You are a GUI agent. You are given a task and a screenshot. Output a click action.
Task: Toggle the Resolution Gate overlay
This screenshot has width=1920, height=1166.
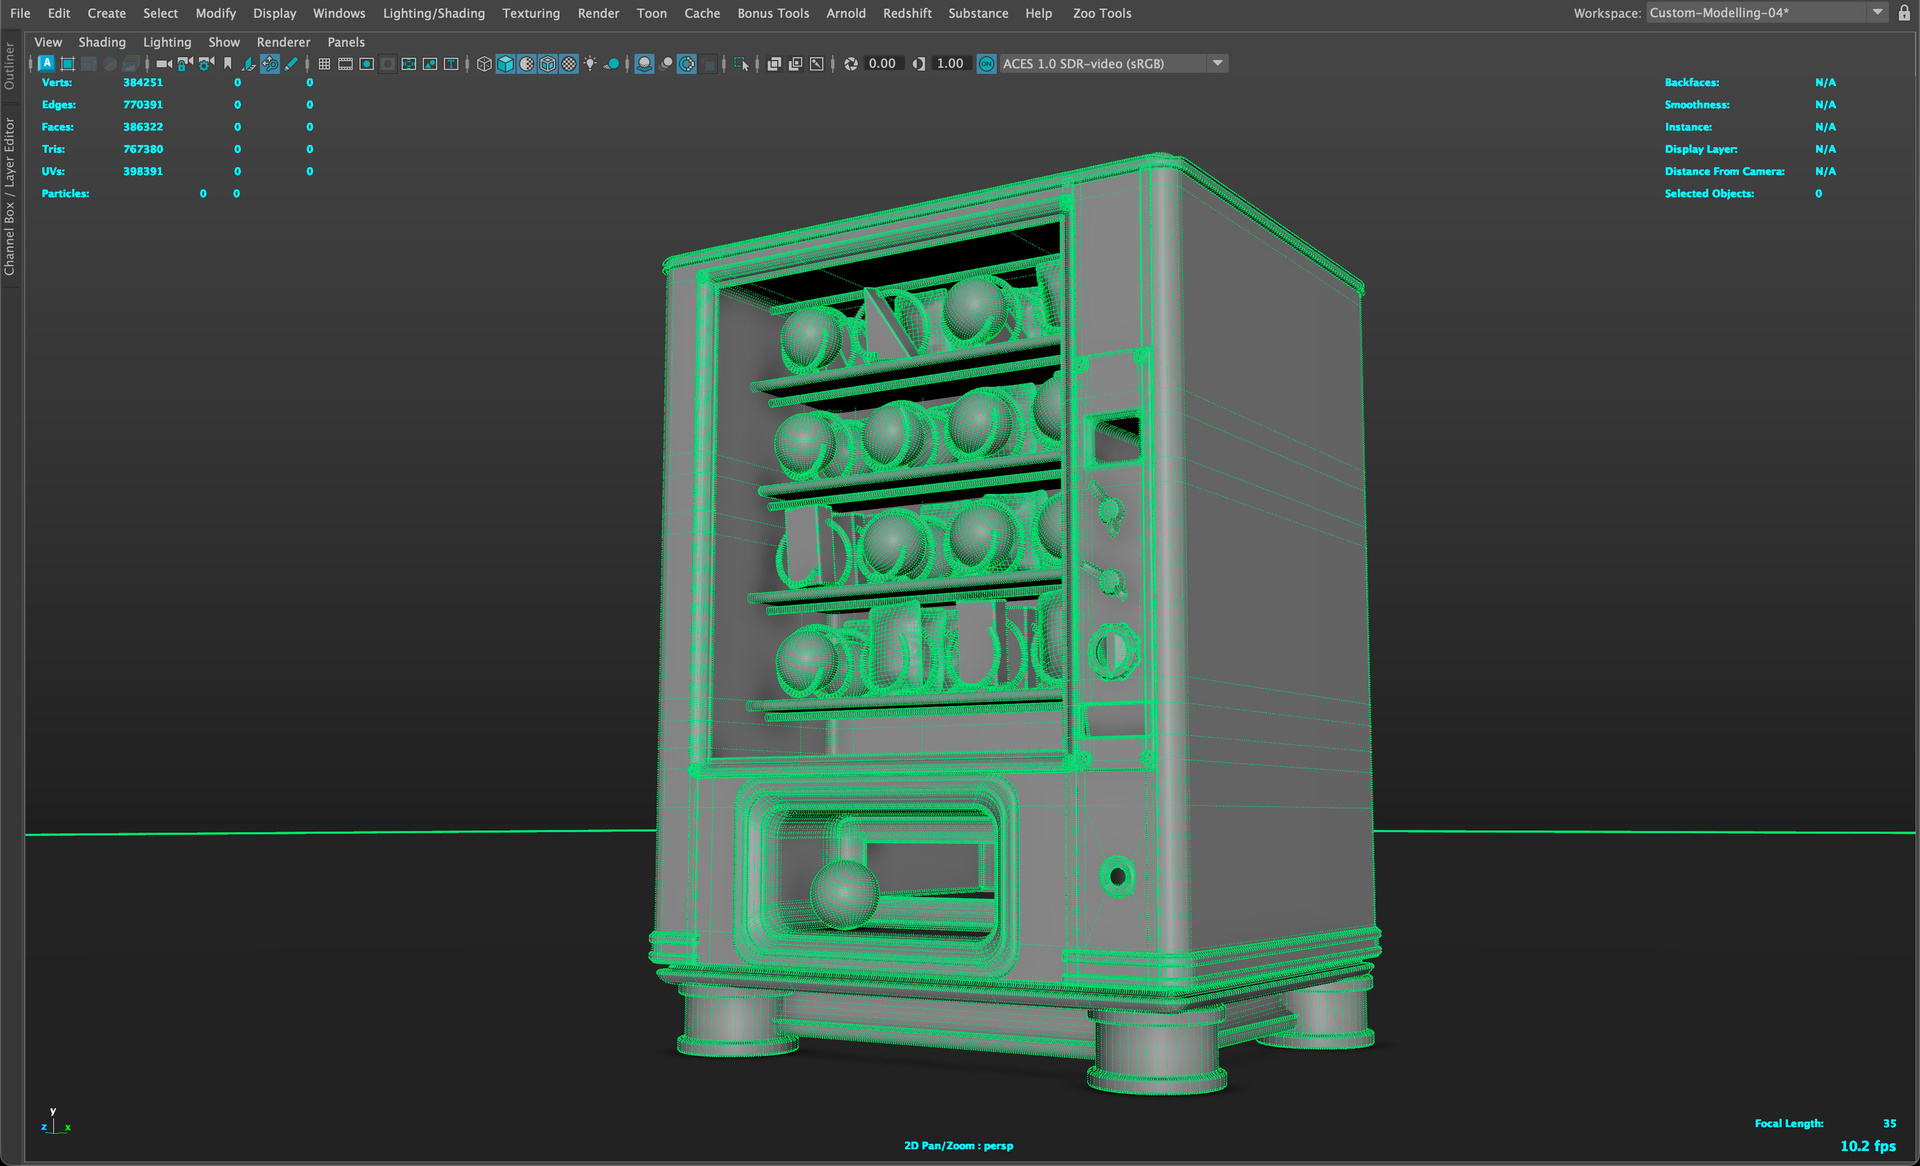(x=367, y=63)
